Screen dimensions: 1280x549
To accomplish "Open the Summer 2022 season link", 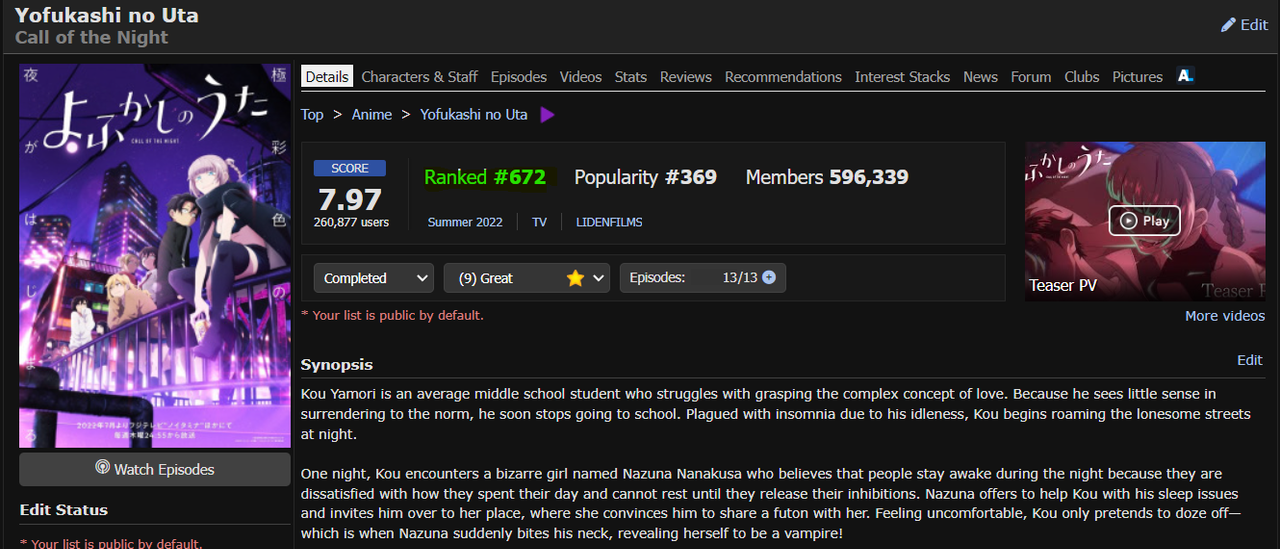I will (x=465, y=222).
